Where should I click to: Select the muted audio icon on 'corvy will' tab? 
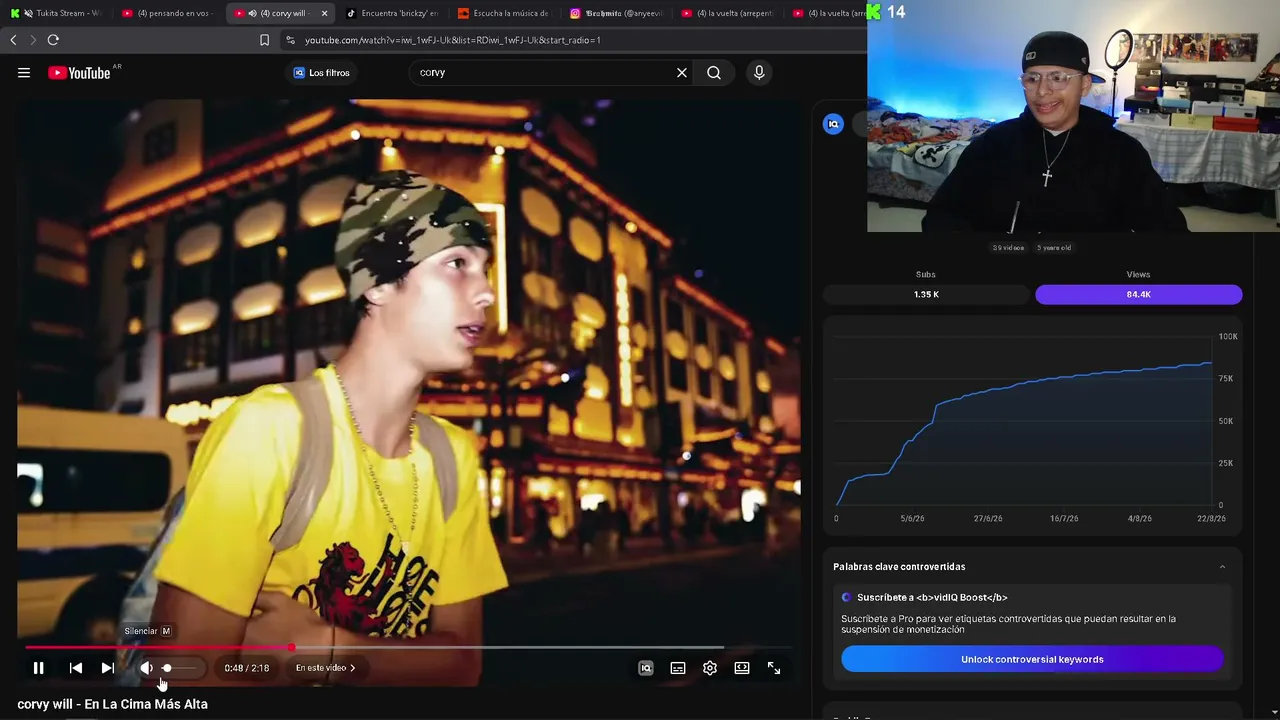point(252,13)
